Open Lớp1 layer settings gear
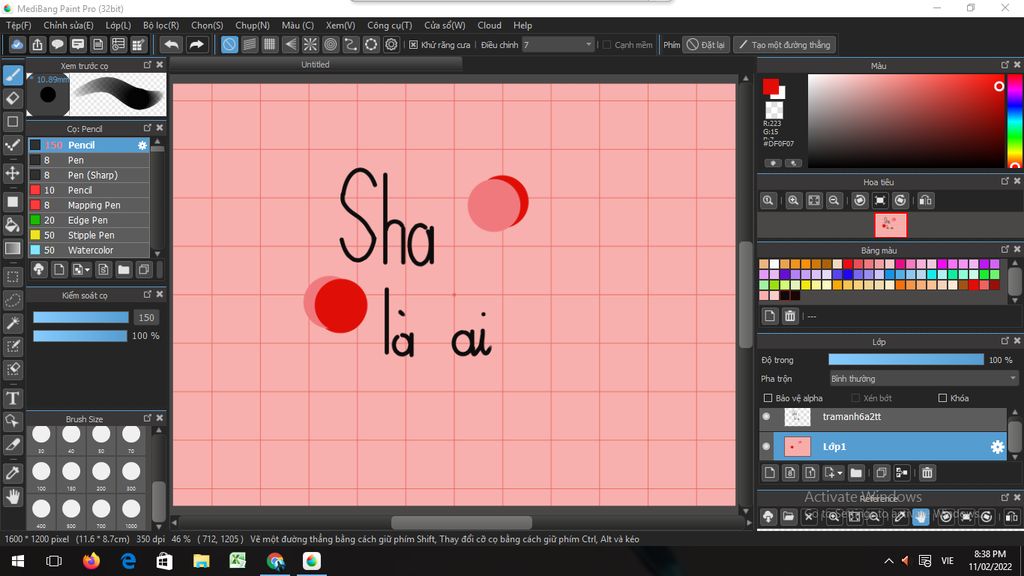 pyautogui.click(x=997, y=447)
